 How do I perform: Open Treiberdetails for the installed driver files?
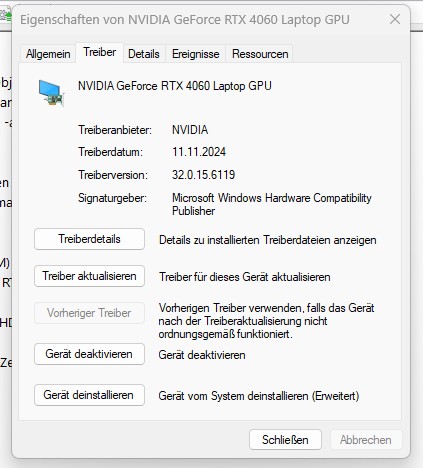pyautogui.click(x=89, y=239)
